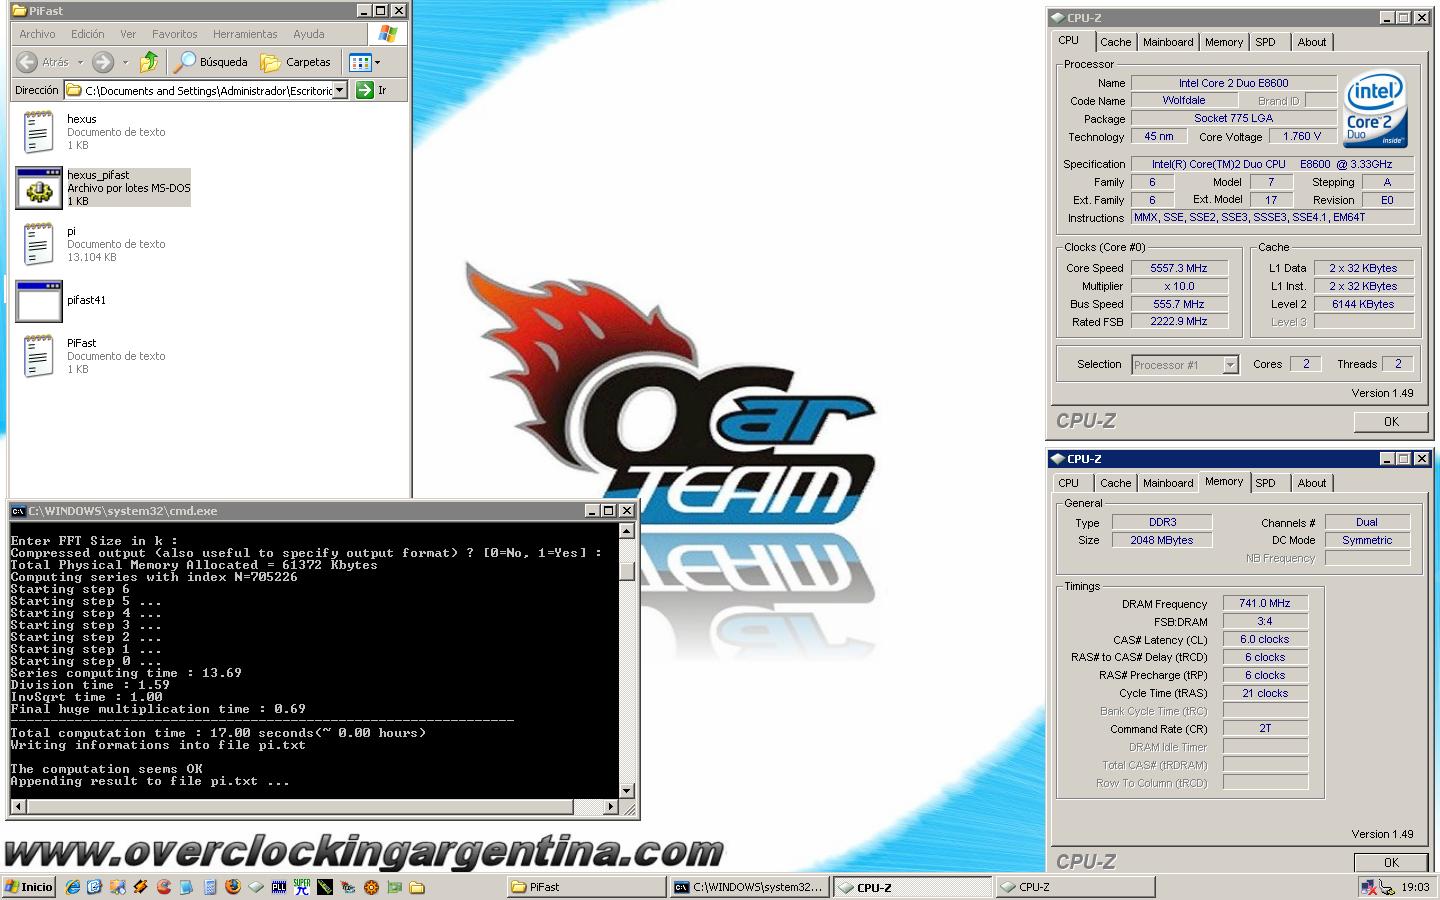Launch Internet Explorer from quick launch
This screenshot has height=900, width=1440.
(x=73, y=887)
